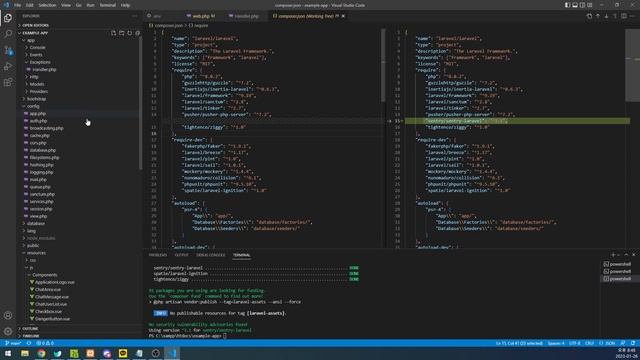This screenshot has height=360, width=640.
Task: Open the Accounts menu icon
Action: (x=8, y=315)
